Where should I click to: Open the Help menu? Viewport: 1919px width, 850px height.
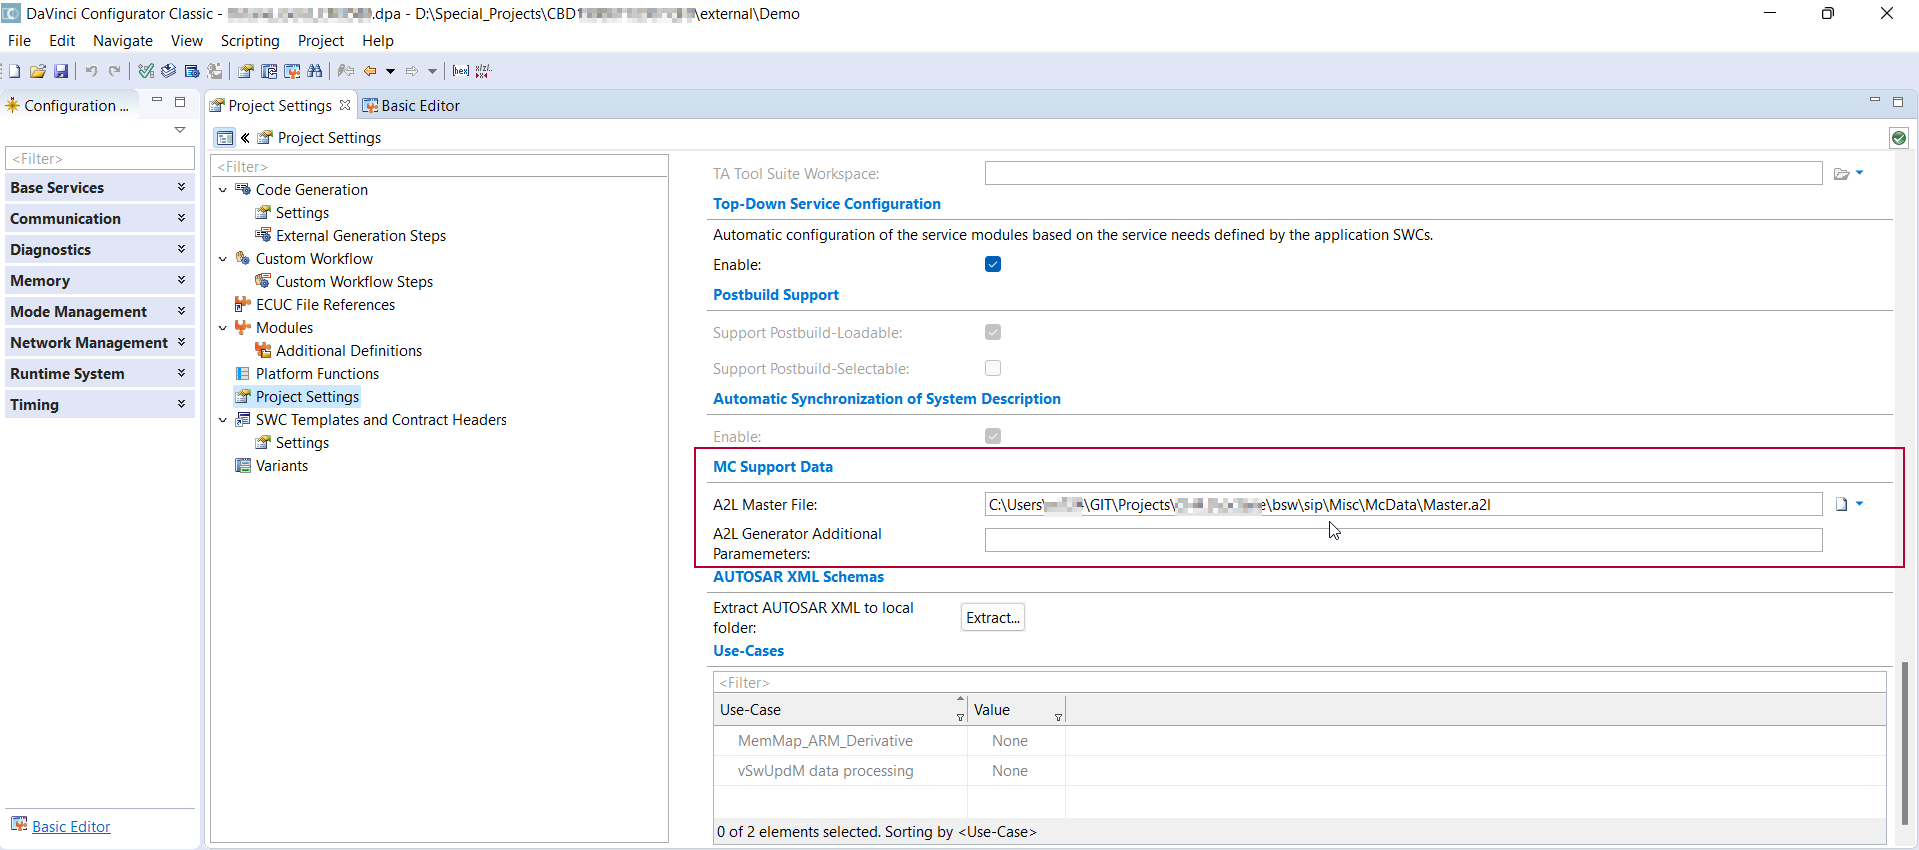(x=378, y=41)
